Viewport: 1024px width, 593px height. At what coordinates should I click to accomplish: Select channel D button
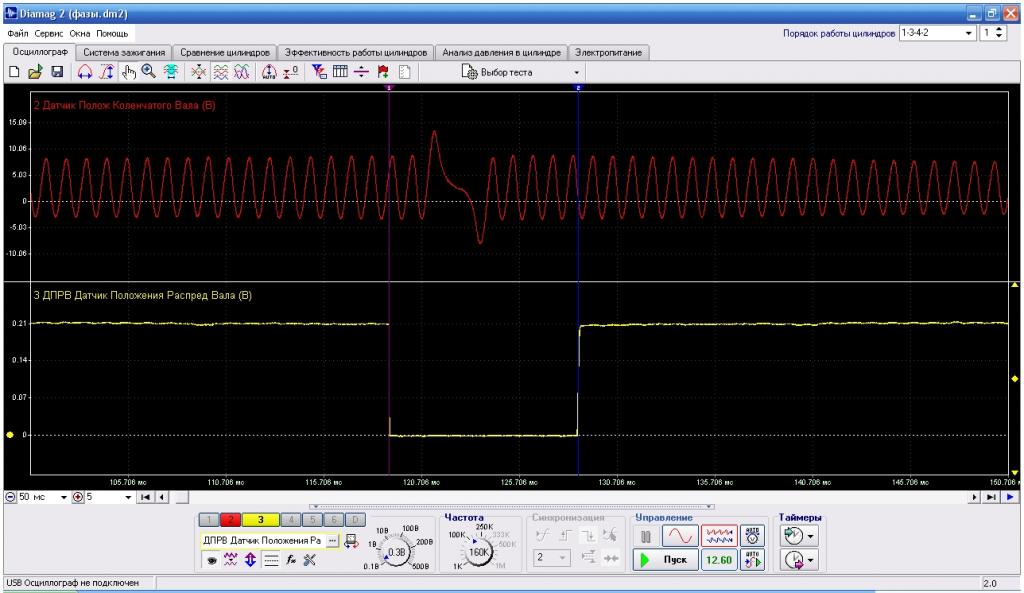(355, 520)
